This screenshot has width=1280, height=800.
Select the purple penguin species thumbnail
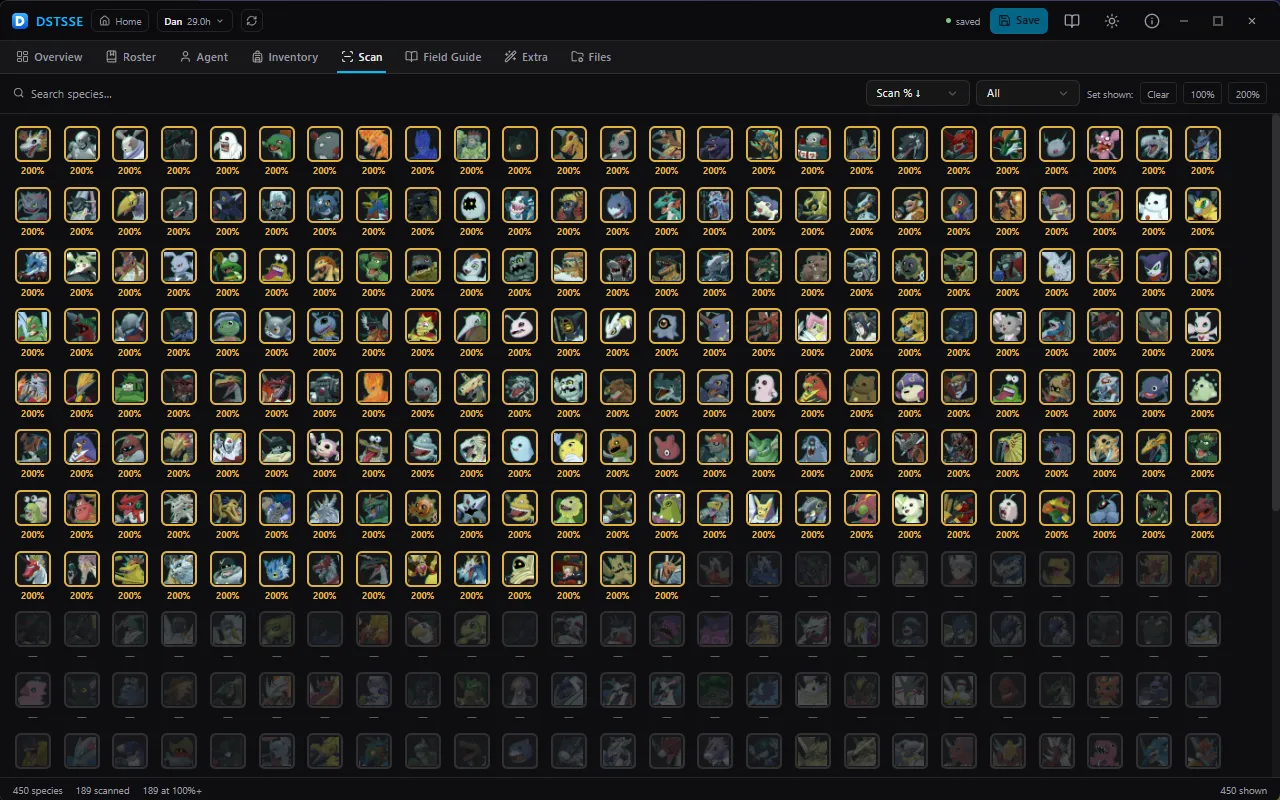(81, 448)
